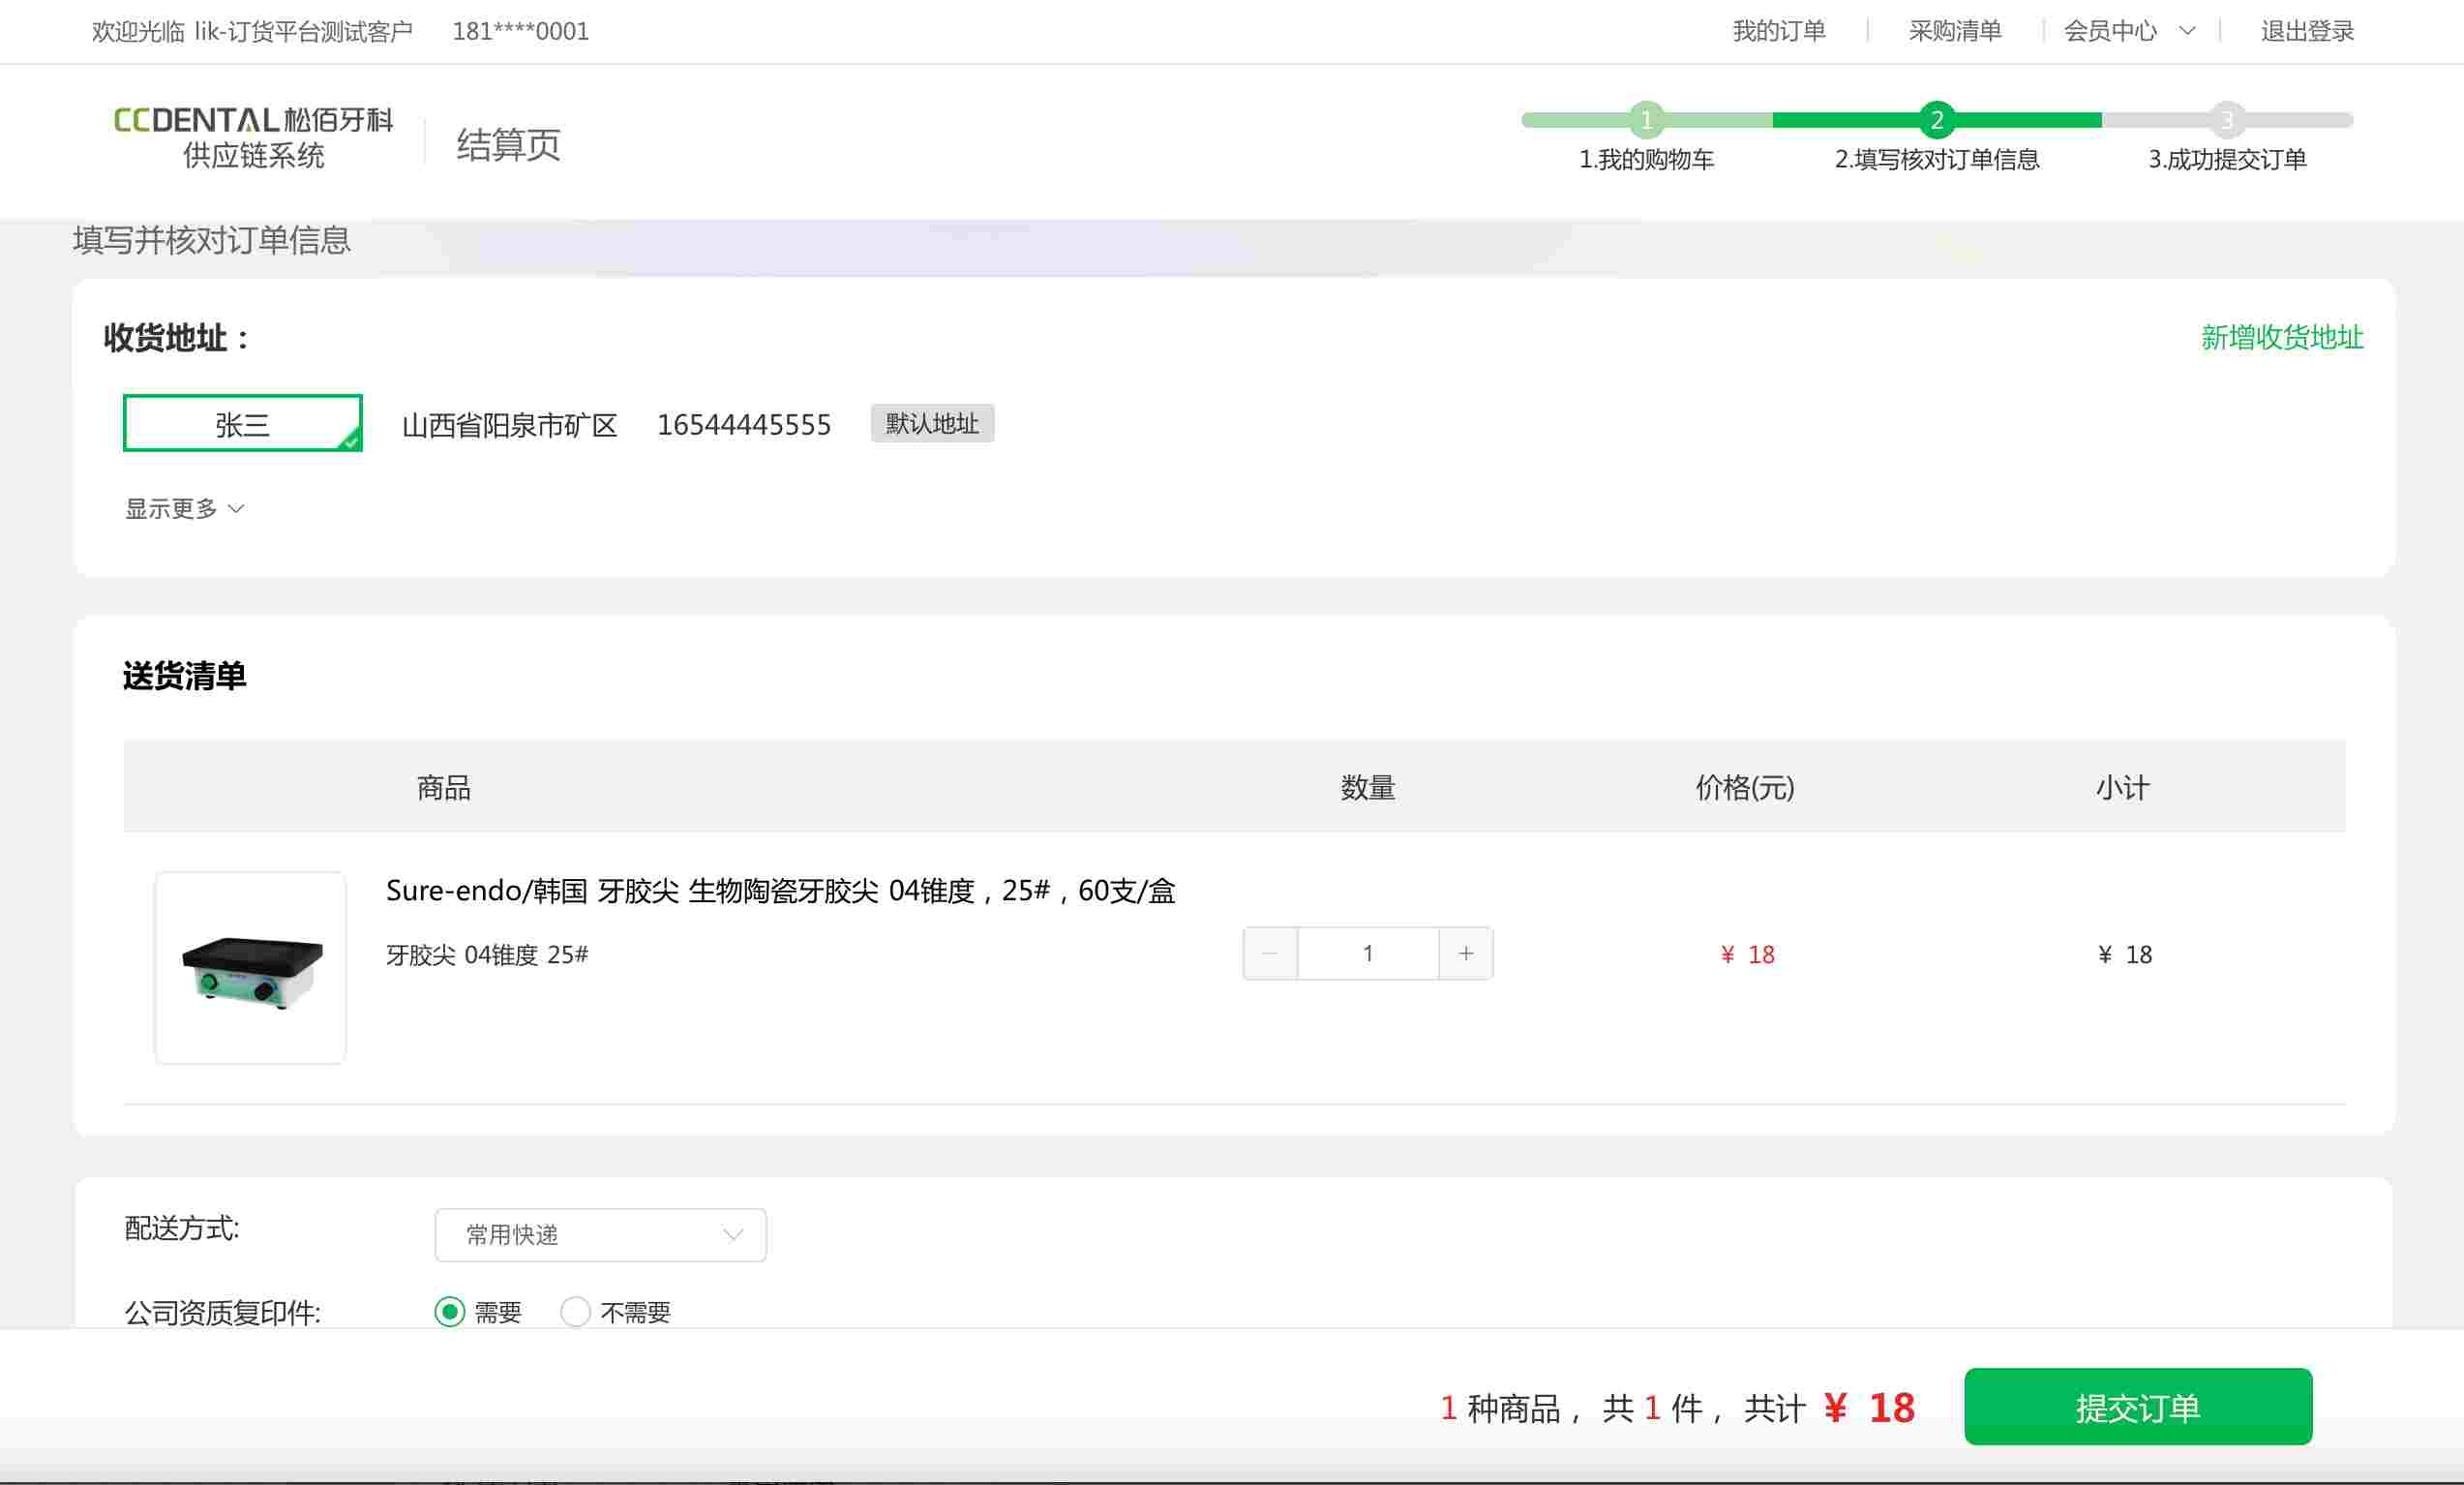Screen dimensions: 2464x1485
Task: Select 需要 radio for company qualification copy
Action: [450, 1311]
